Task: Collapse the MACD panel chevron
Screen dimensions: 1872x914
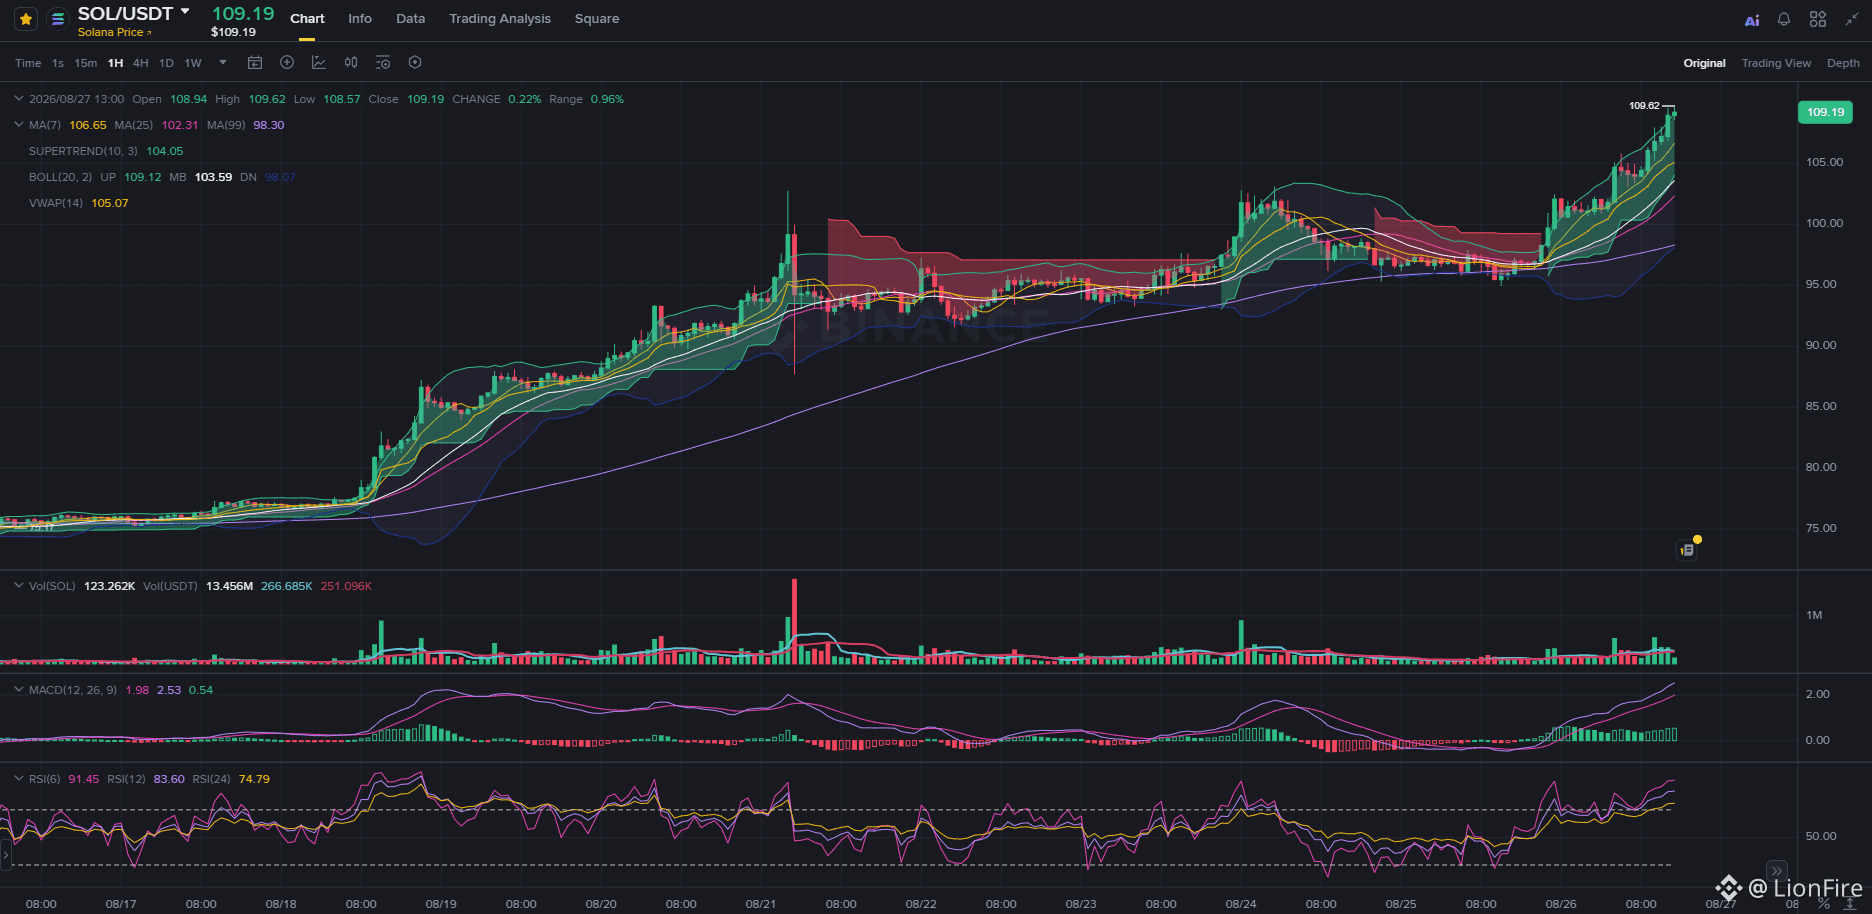Action: (x=18, y=689)
